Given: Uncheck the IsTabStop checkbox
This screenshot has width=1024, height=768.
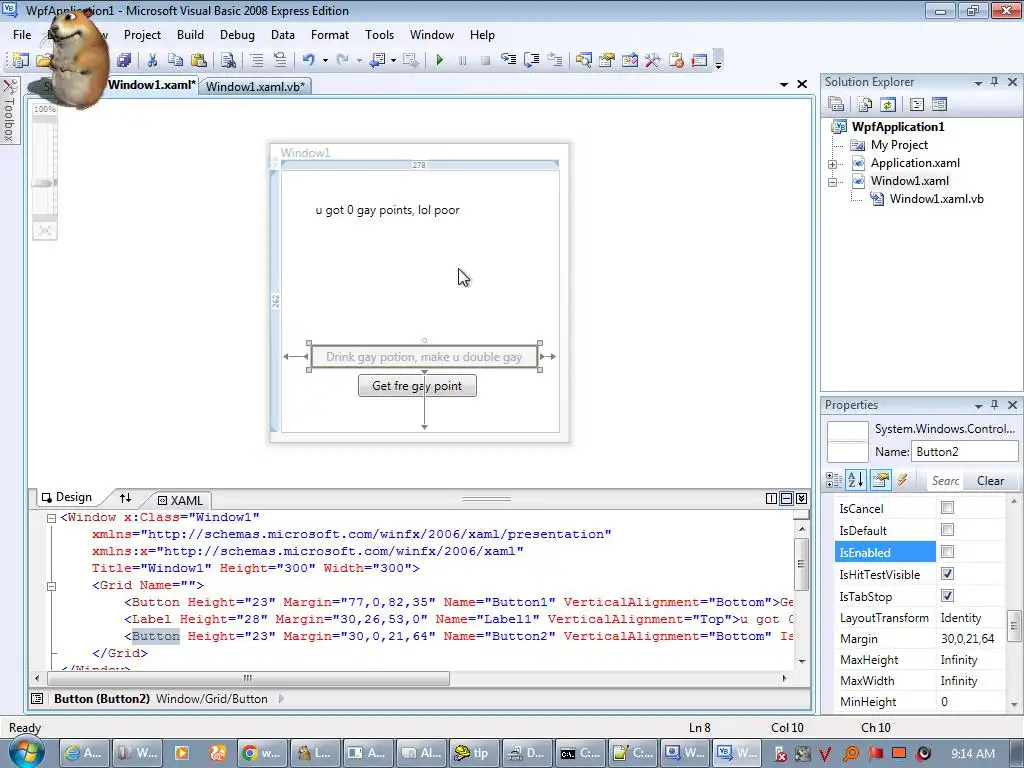Looking at the screenshot, I should 947,596.
